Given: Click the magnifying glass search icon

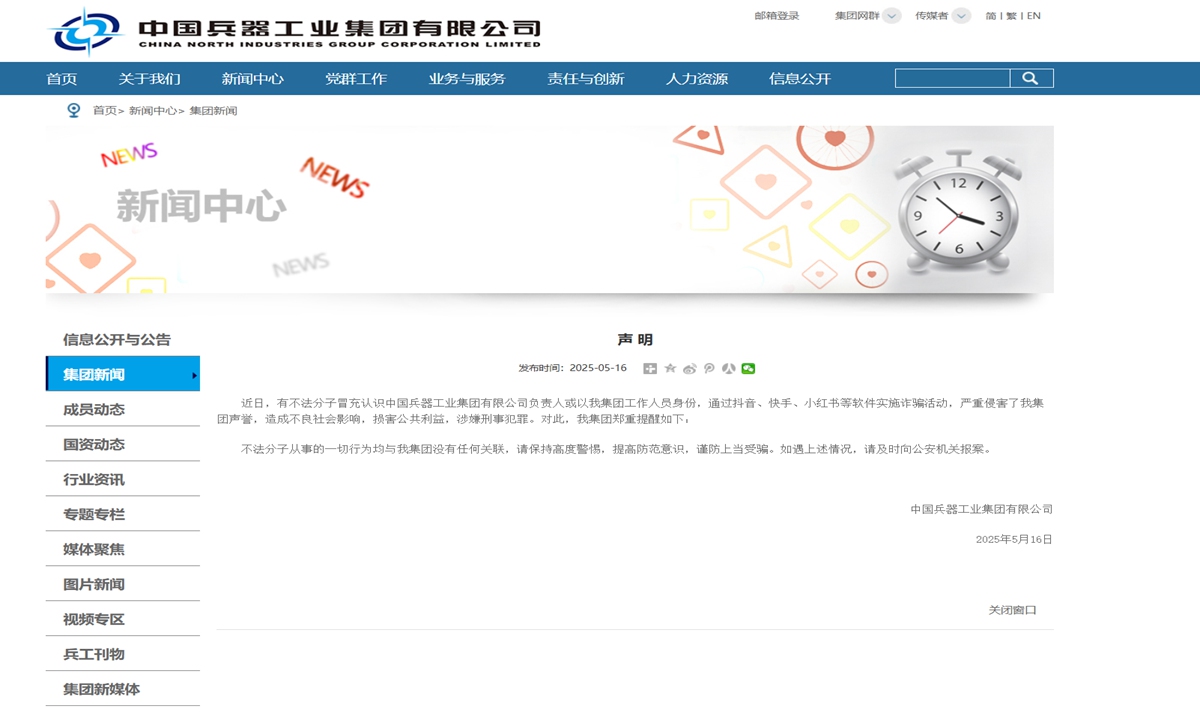Looking at the screenshot, I should pos(1033,77).
